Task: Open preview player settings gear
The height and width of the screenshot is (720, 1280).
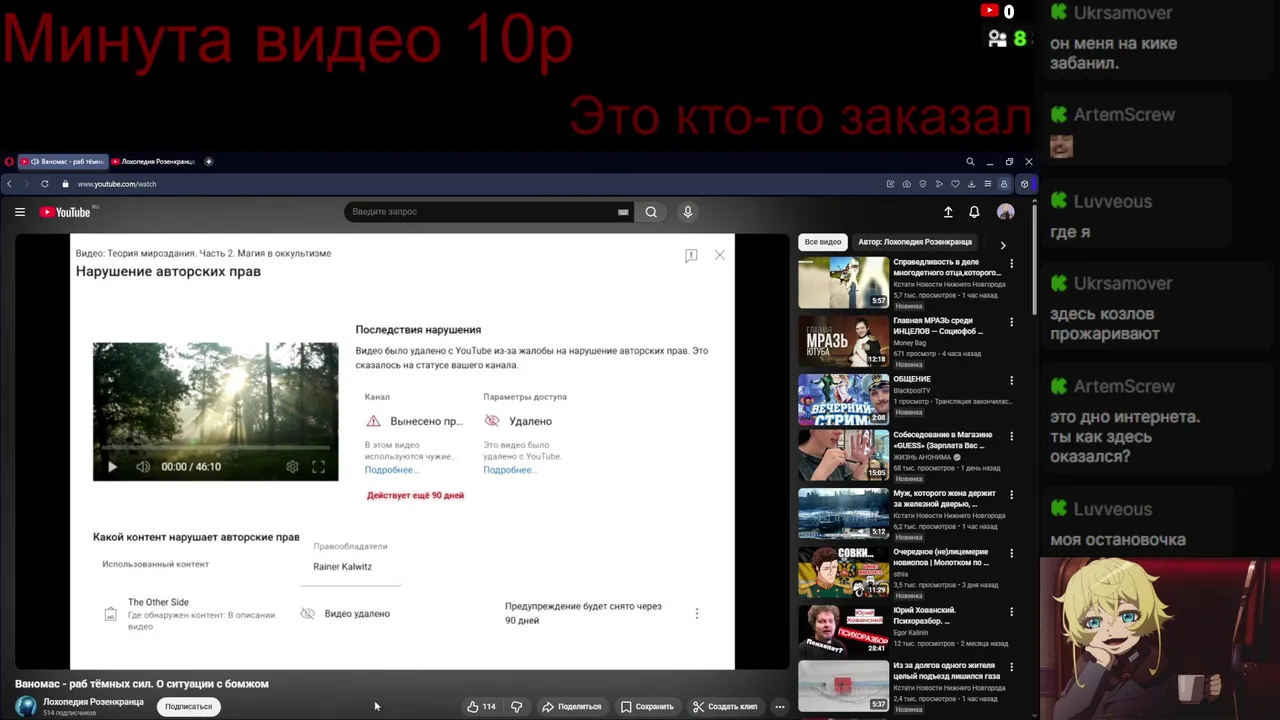Action: click(292, 467)
